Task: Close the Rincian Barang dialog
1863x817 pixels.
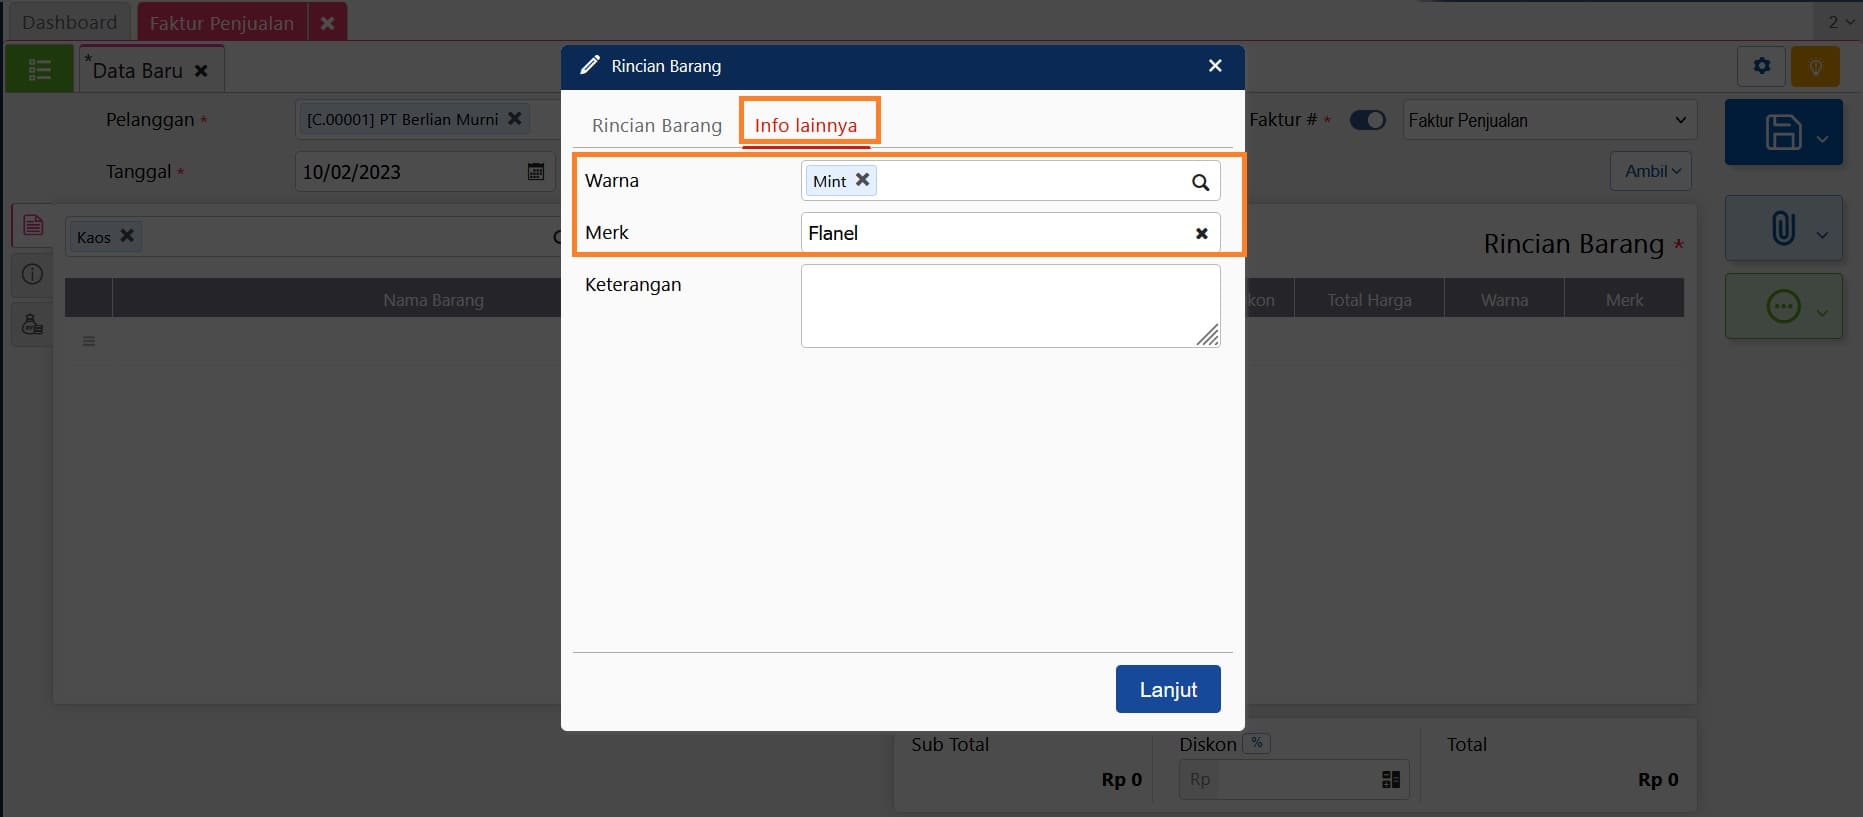Action: 1215,66
